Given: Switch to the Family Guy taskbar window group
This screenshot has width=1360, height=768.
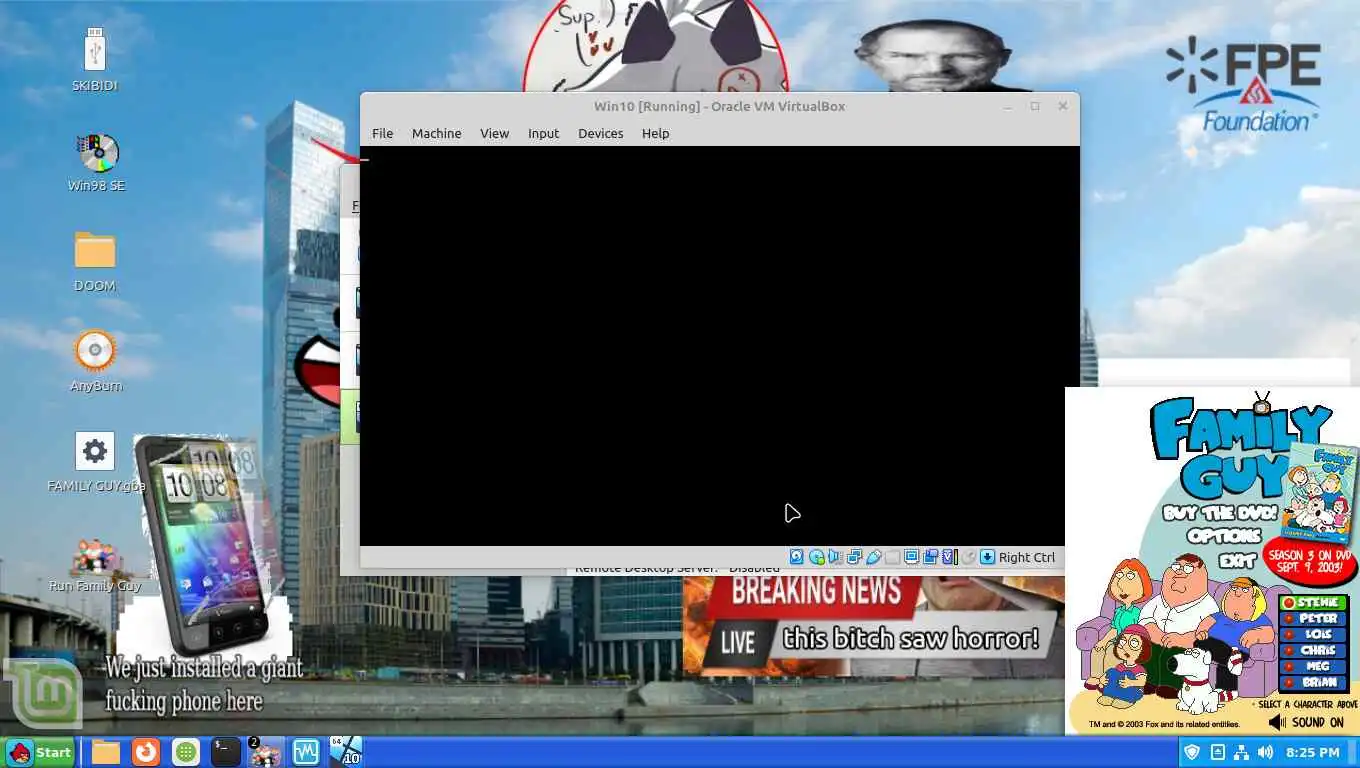Looking at the screenshot, I should [x=265, y=752].
